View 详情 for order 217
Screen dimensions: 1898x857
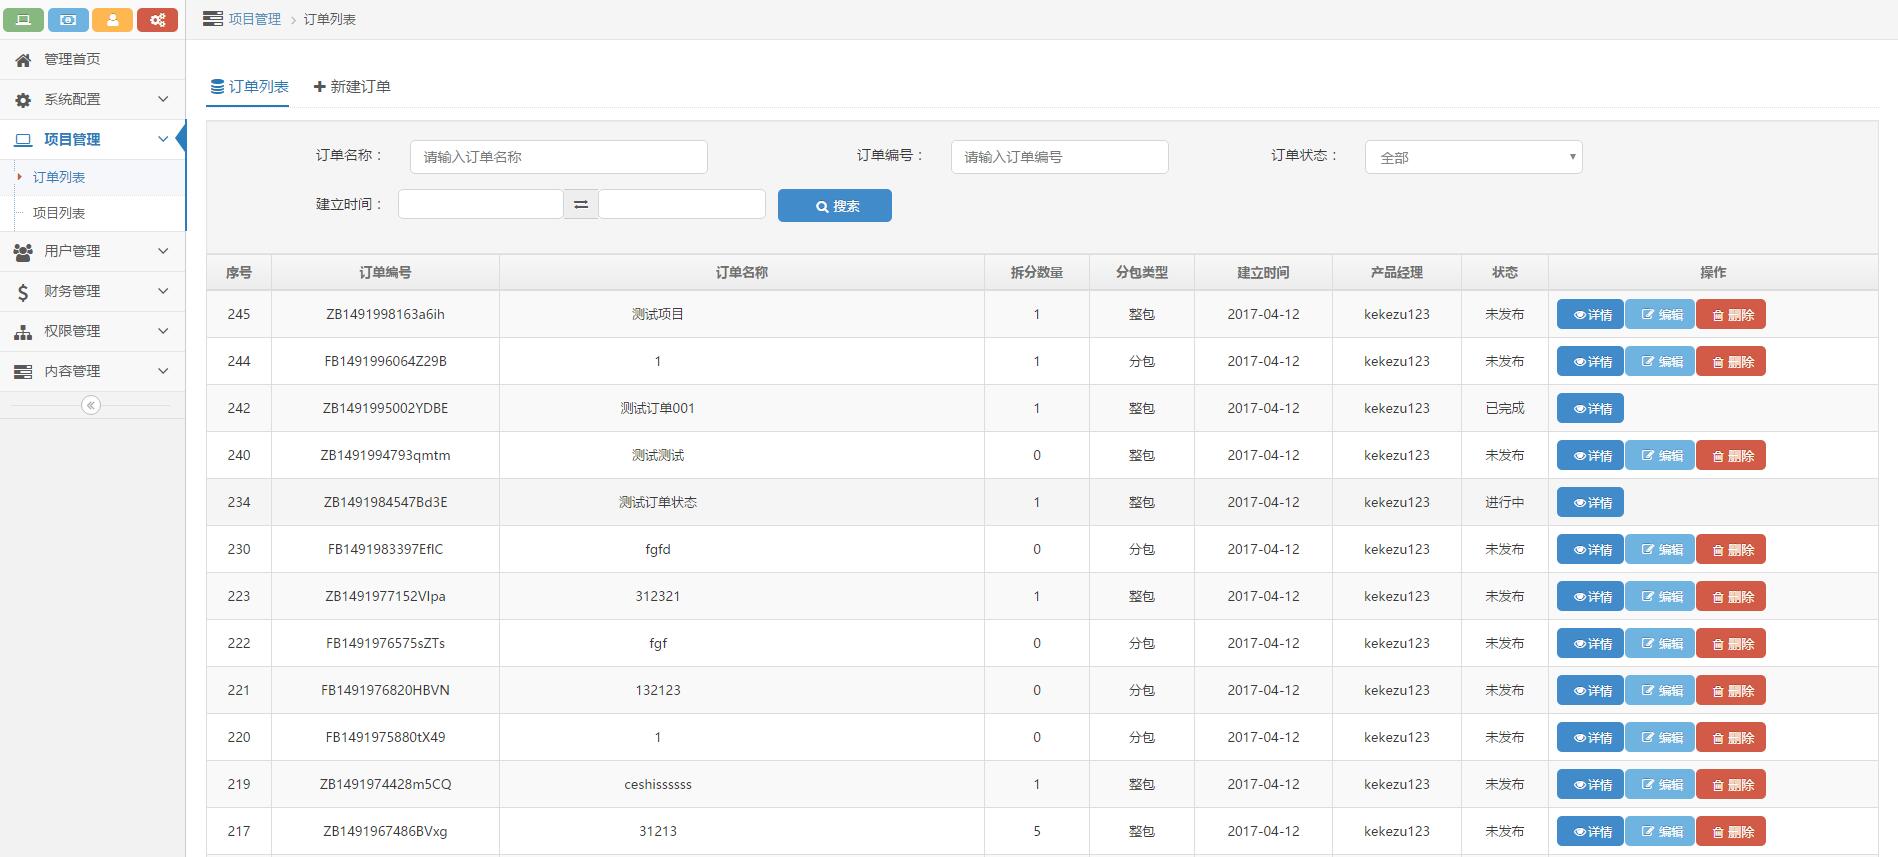pyautogui.click(x=1590, y=832)
